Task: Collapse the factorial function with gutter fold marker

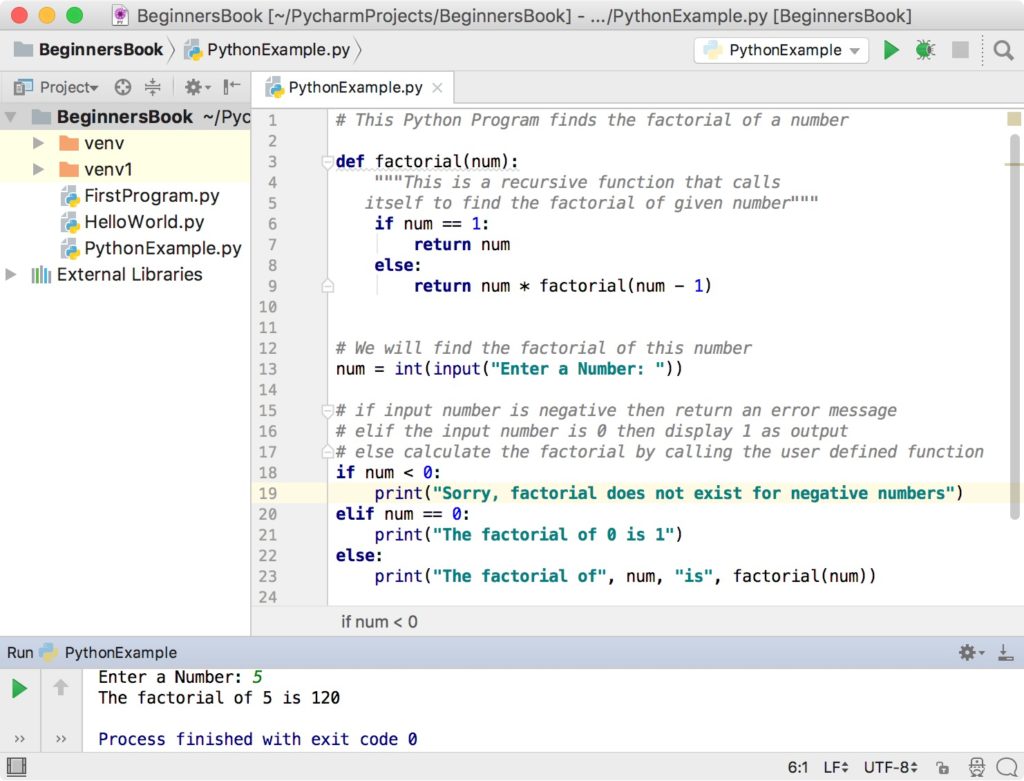Action: pos(327,161)
